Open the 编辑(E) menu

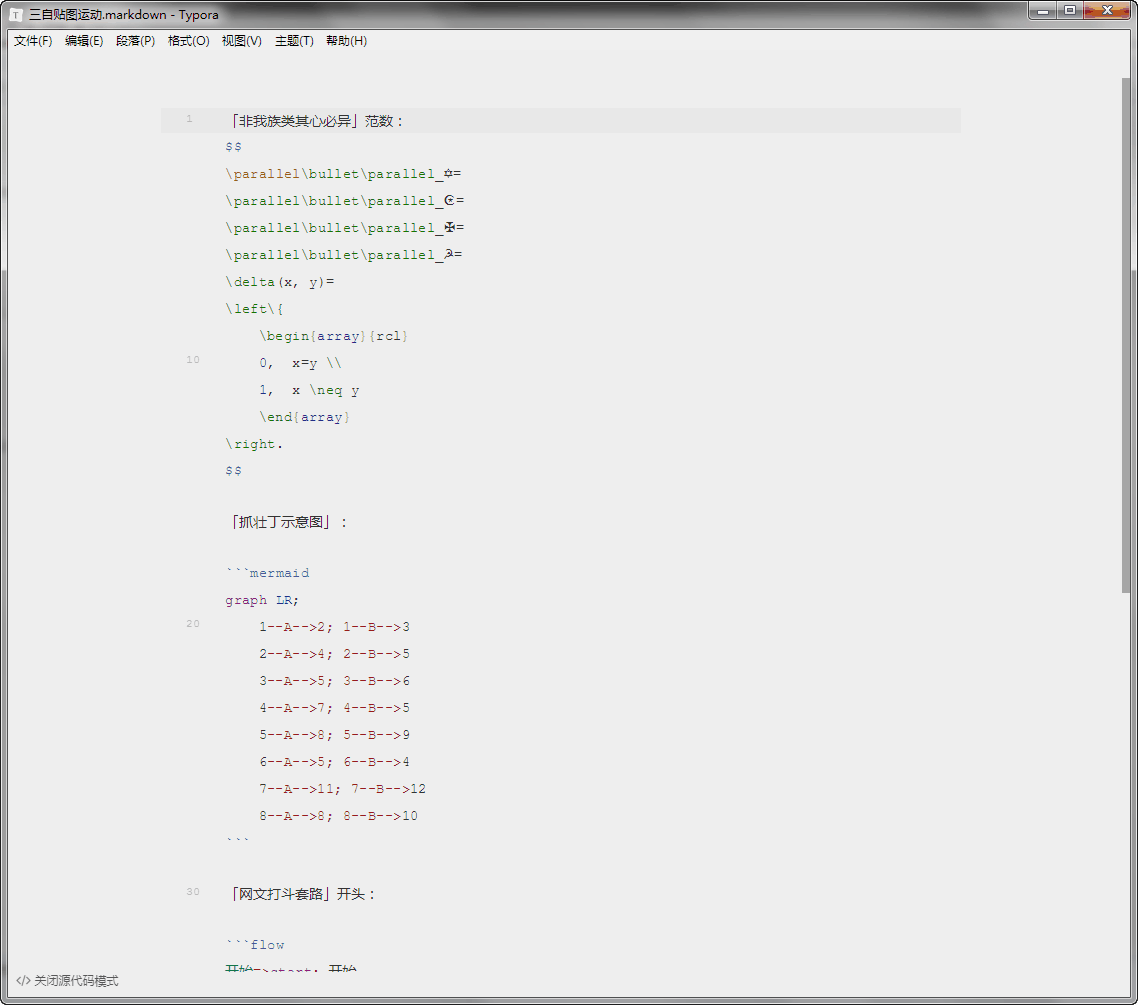click(83, 41)
